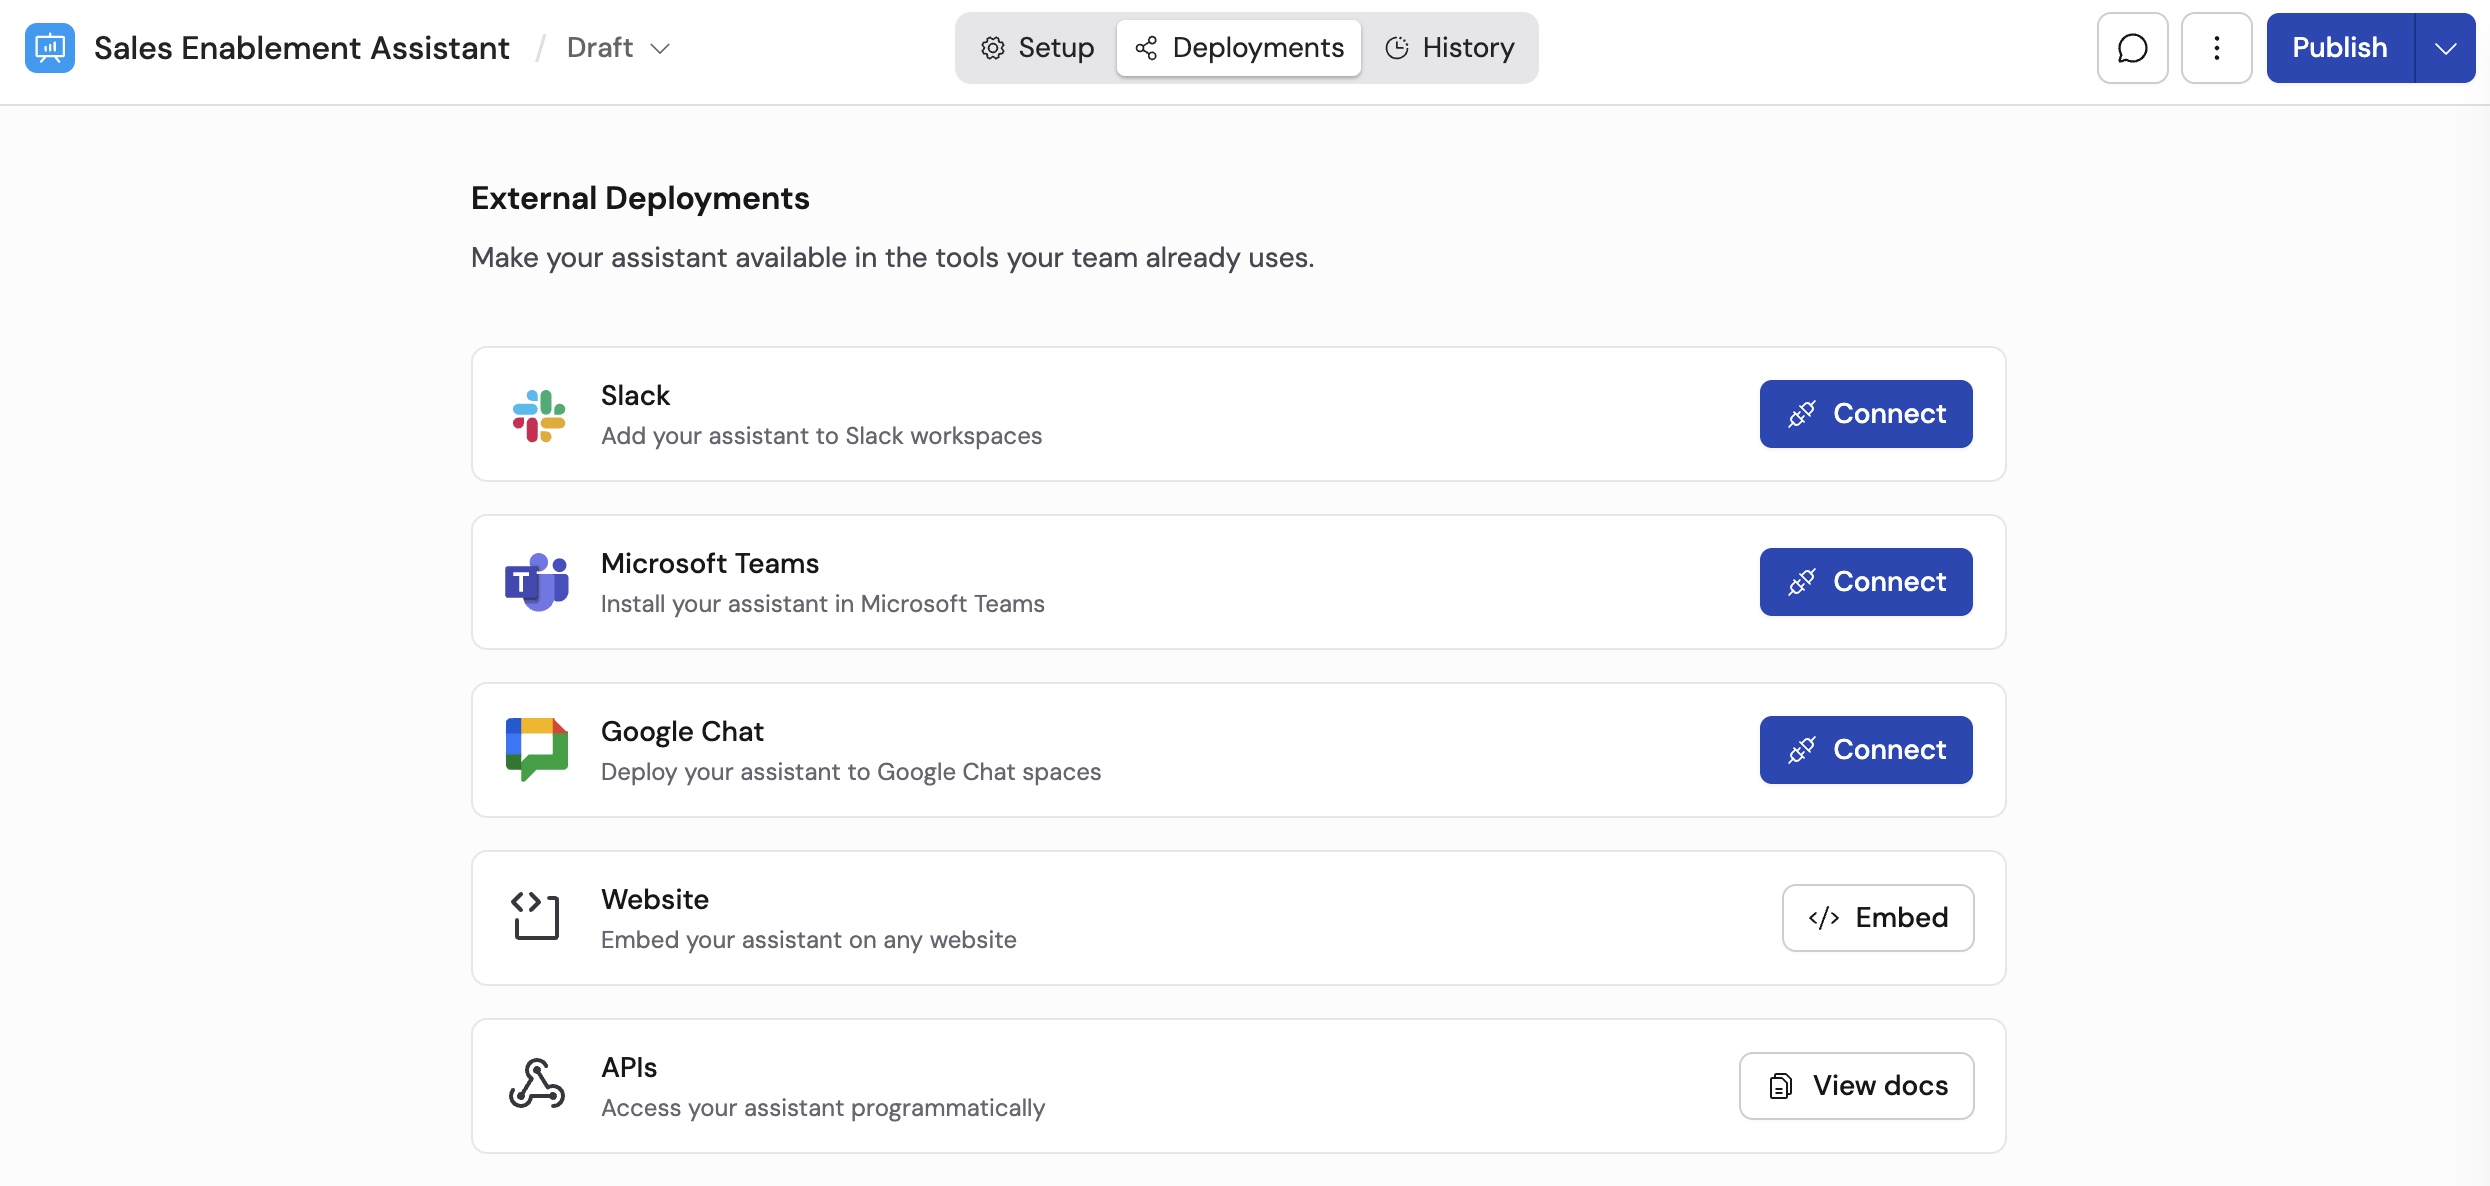Select the Google Chat logo icon

537,749
